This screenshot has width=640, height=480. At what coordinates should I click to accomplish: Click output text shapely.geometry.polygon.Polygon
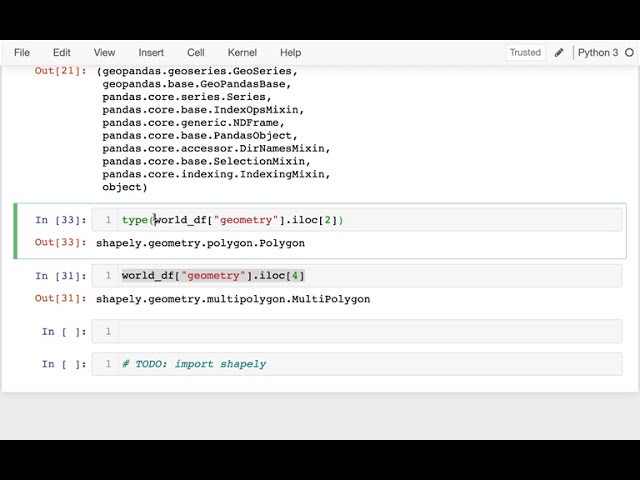point(200,243)
